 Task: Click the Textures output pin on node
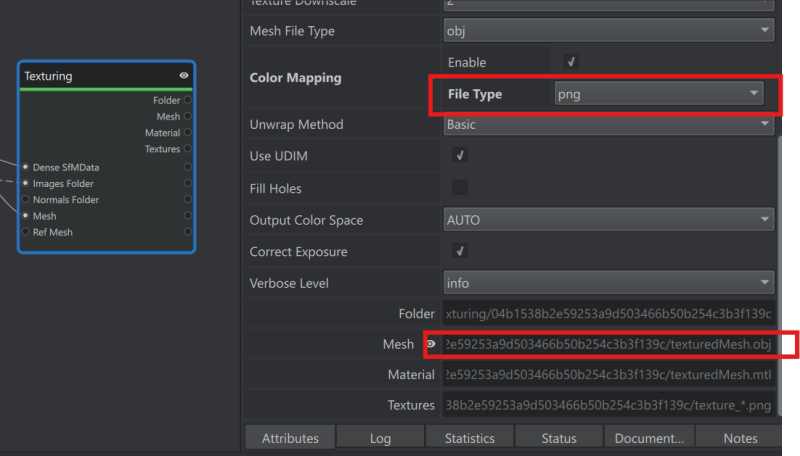click(188, 148)
